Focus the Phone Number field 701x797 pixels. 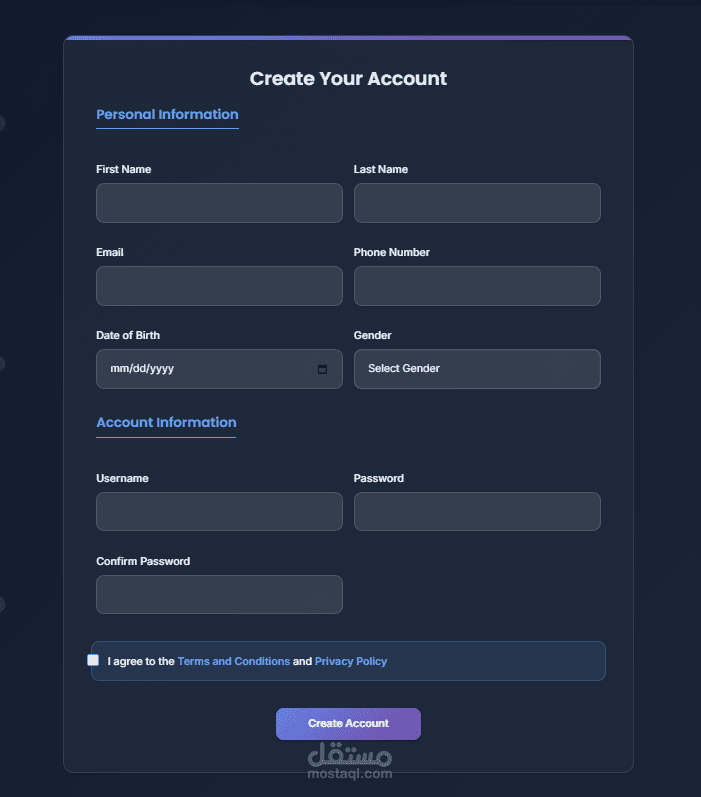tap(477, 286)
